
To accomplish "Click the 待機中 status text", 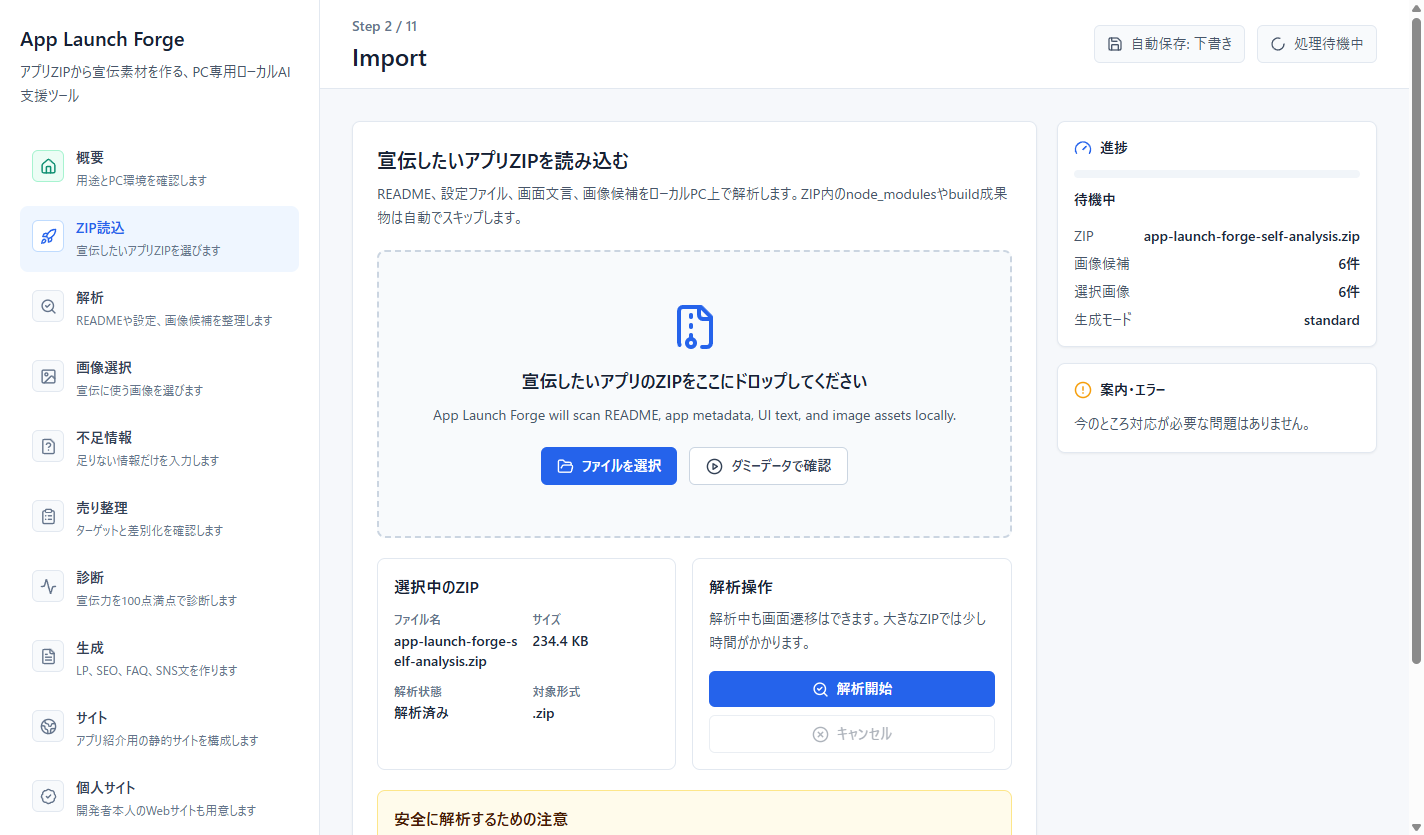I will (x=1094, y=200).
